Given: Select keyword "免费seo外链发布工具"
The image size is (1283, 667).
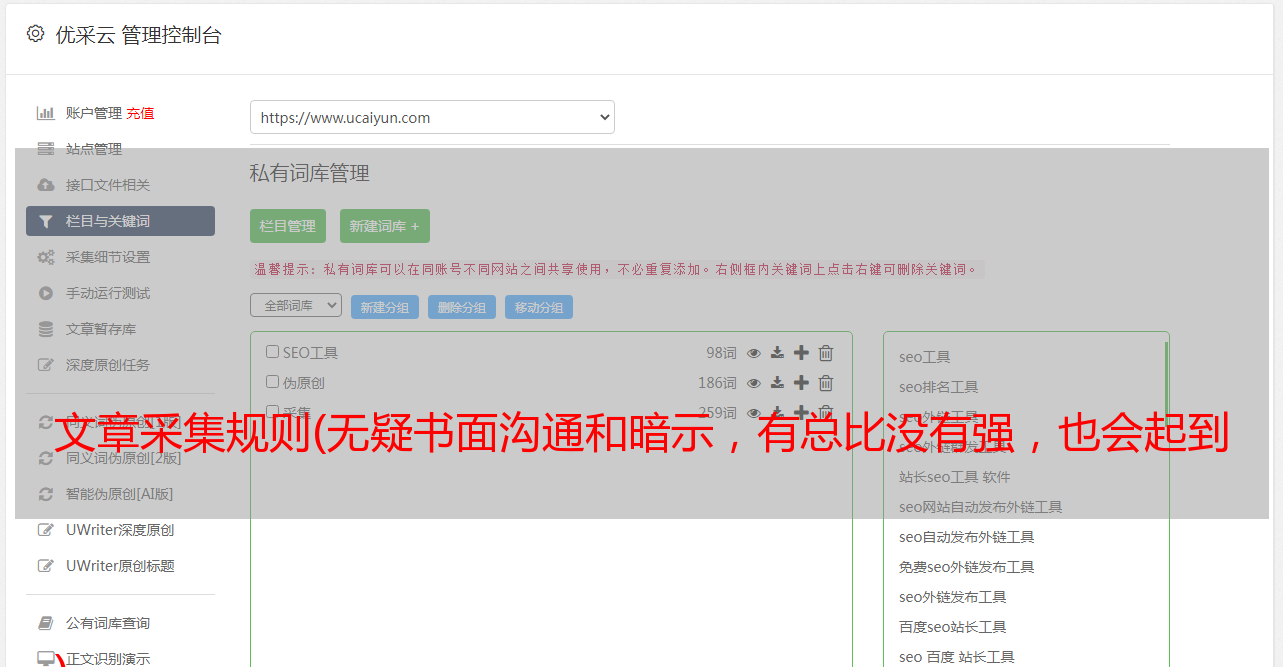Looking at the screenshot, I should [967, 567].
